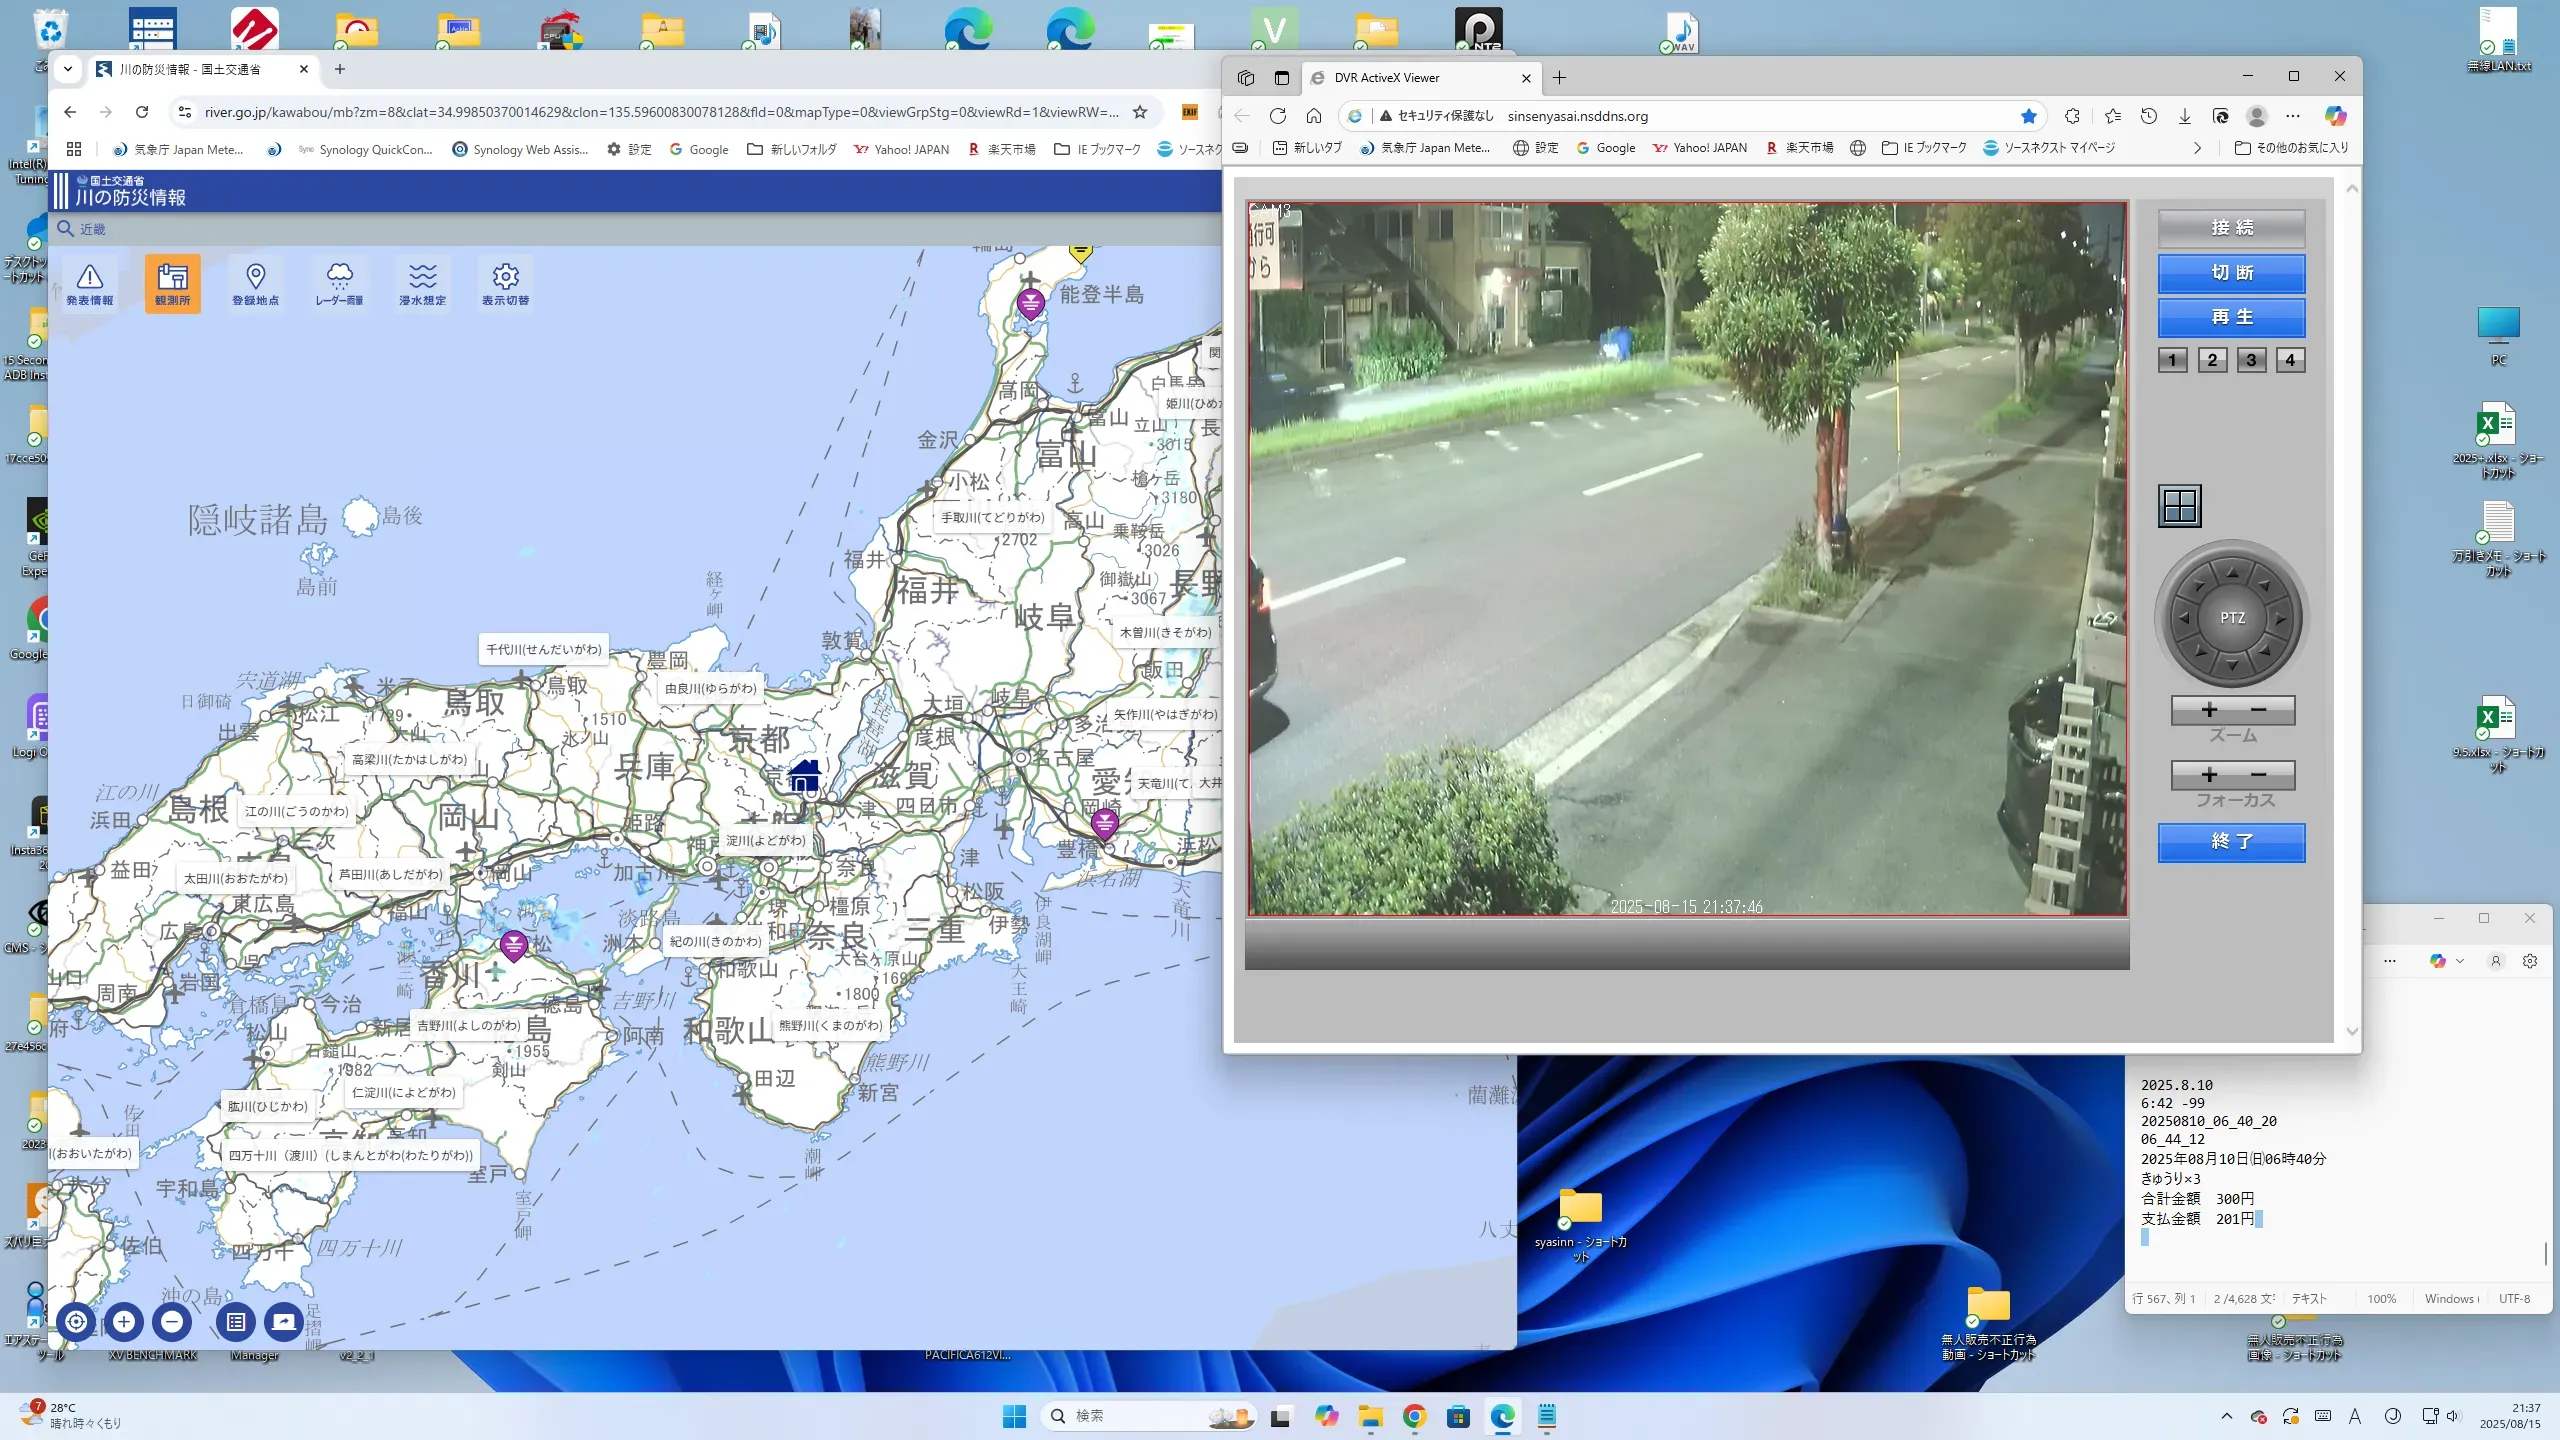Screen dimensions: 2560x1440
Task: Select camera channel 4 button
Action: click(2290, 360)
